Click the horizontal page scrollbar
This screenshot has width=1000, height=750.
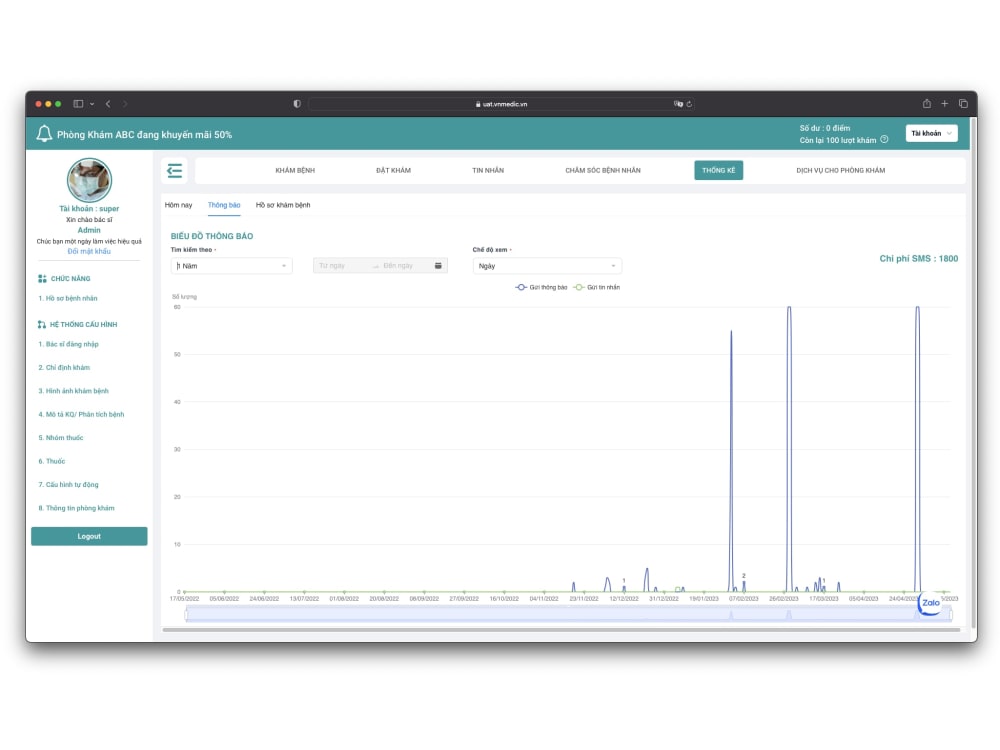[x=561, y=630]
